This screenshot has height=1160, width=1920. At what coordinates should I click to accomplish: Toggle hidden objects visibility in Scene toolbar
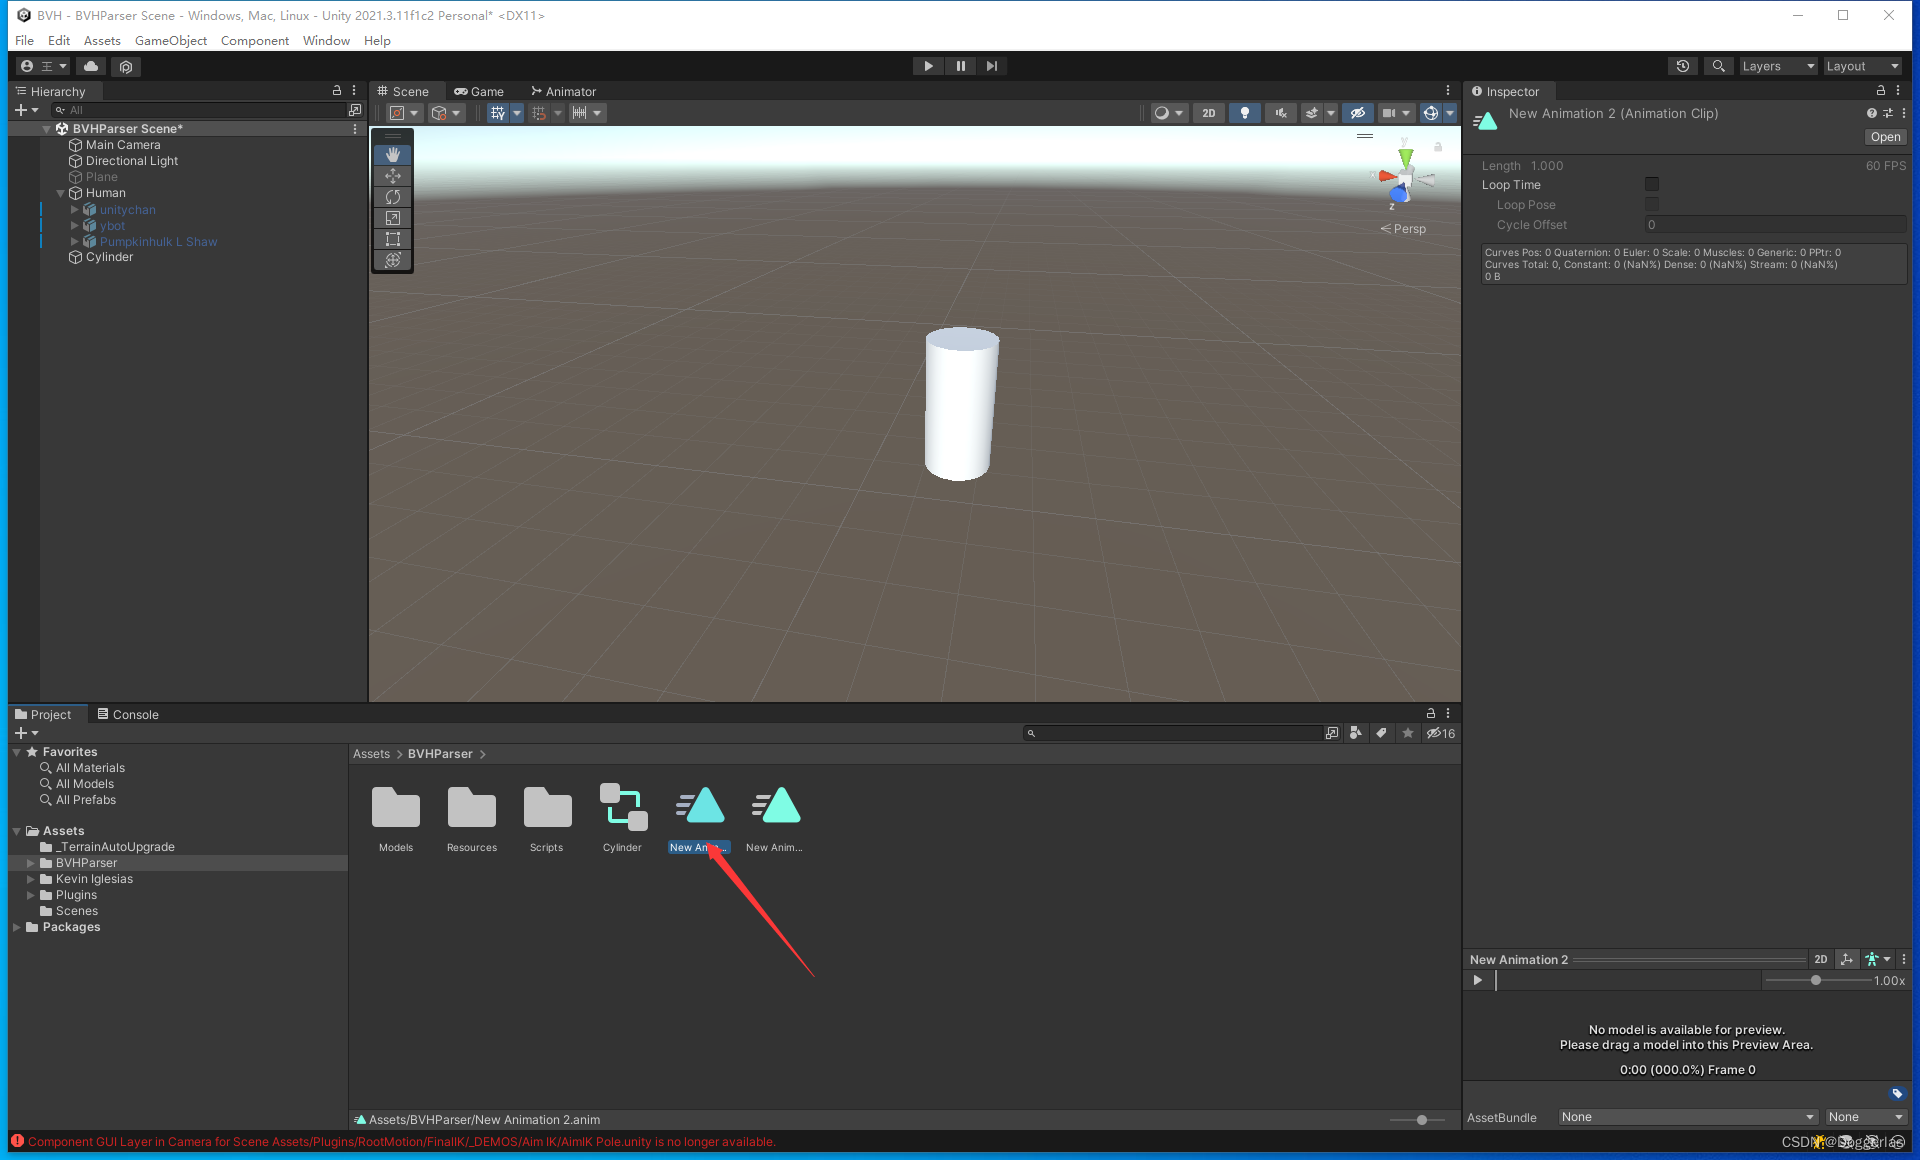point(1357,113)
